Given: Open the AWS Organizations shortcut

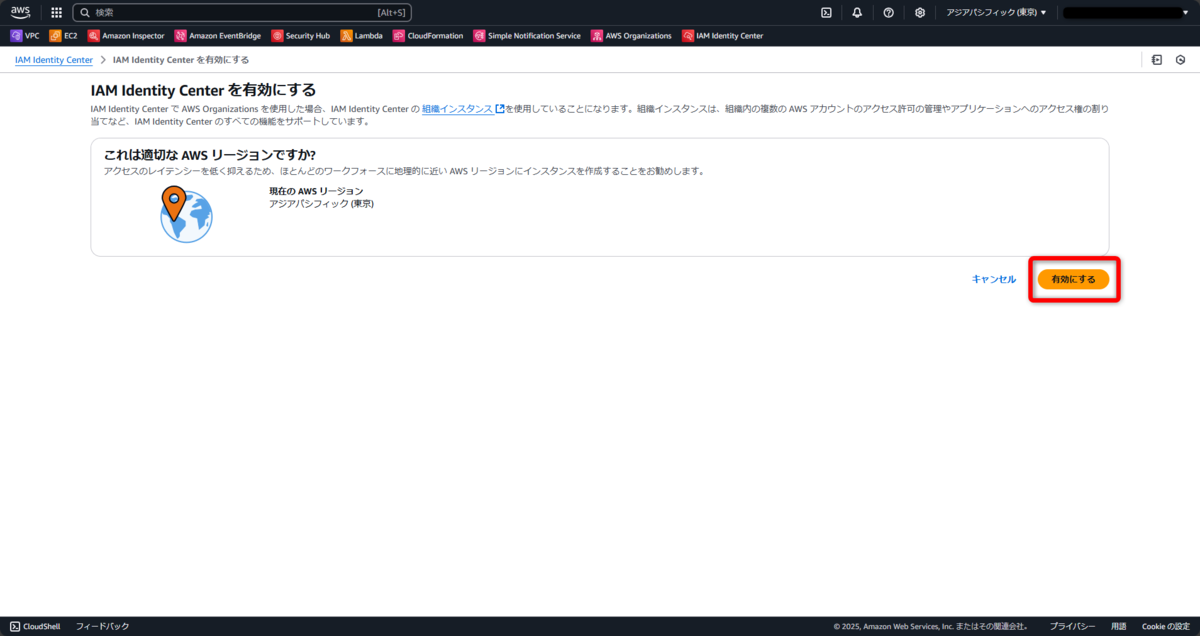Looking at the screenshot, I should 632,36.
